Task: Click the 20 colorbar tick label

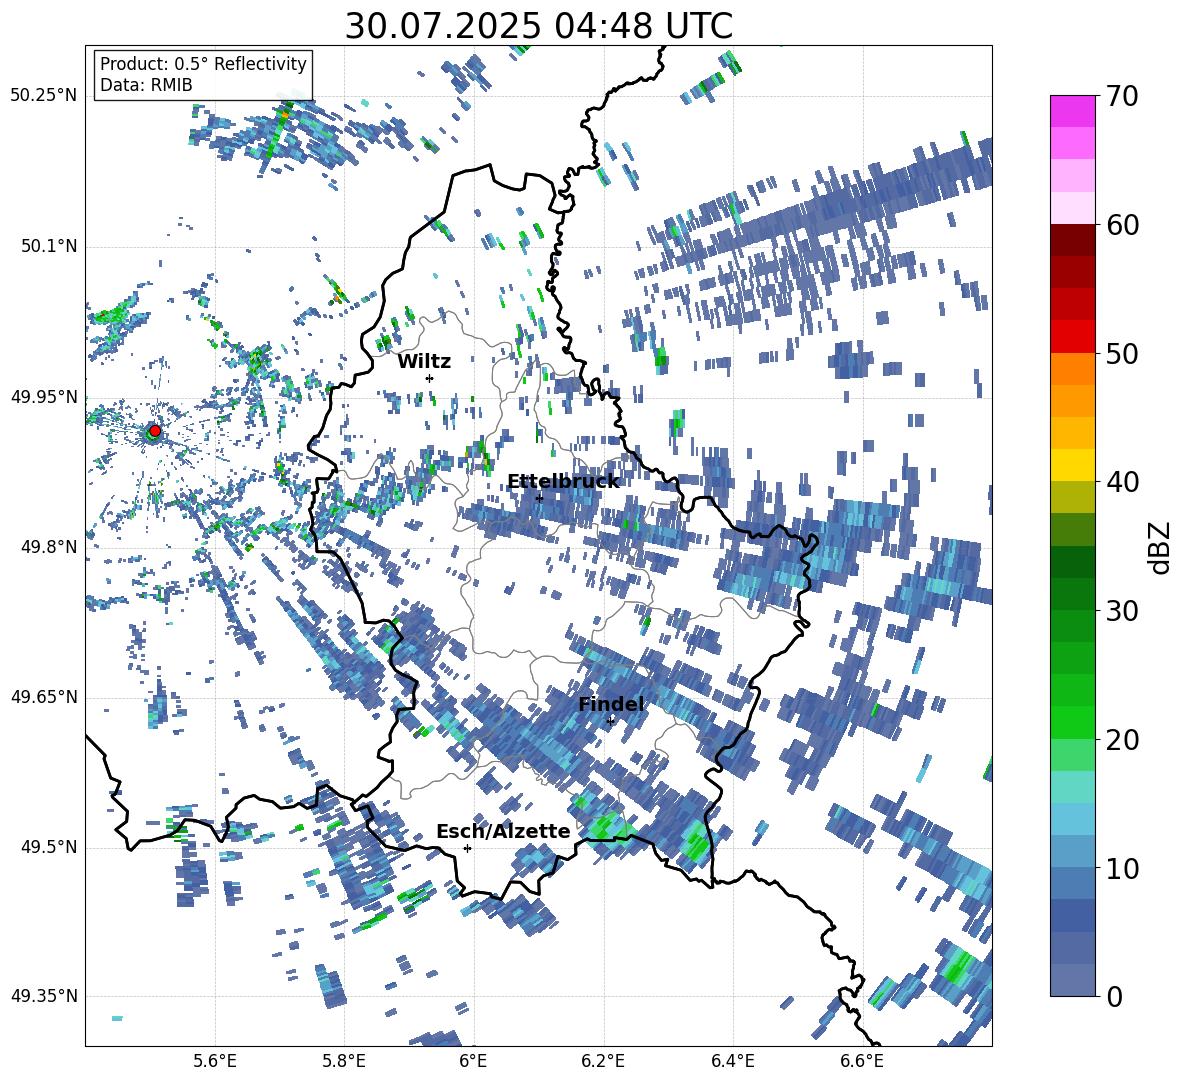Action: [x=1121, y=740]
